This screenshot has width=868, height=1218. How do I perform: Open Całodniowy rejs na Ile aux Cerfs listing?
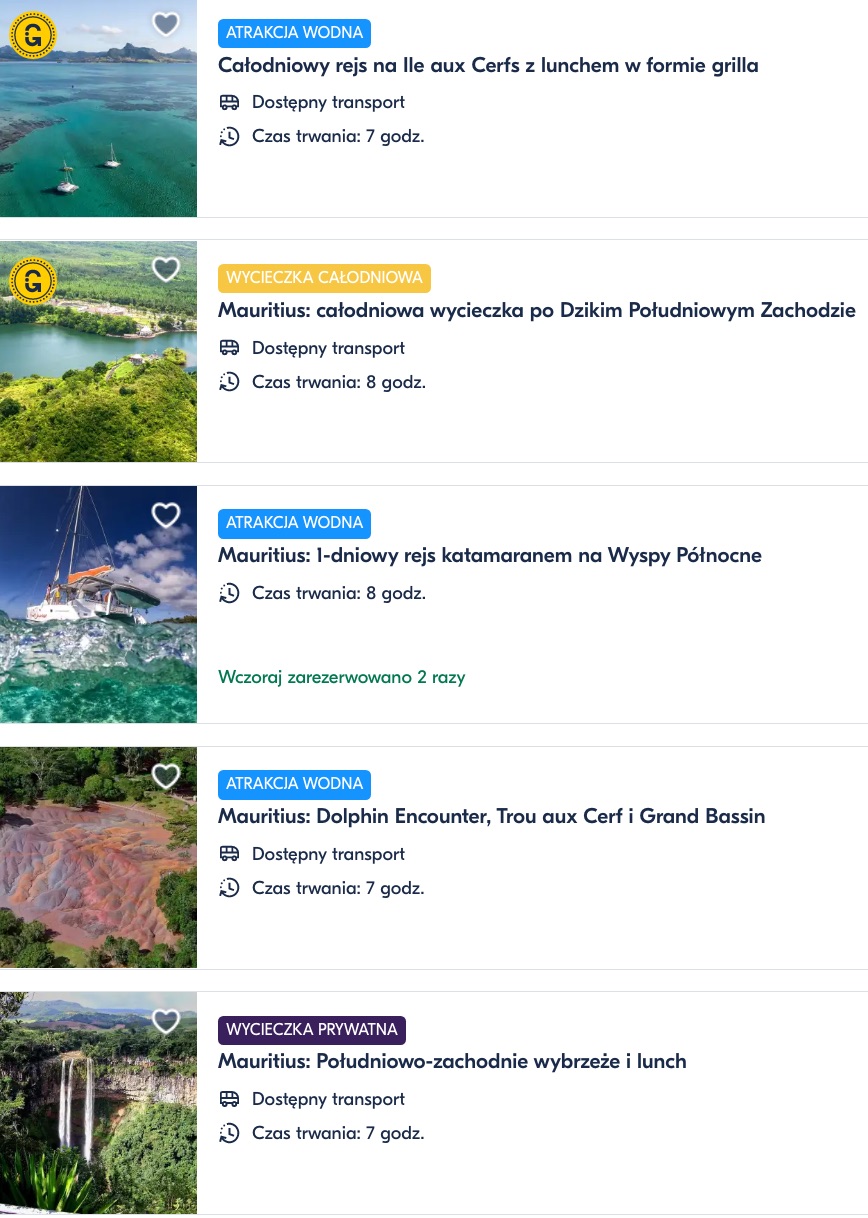coord(488,66)
